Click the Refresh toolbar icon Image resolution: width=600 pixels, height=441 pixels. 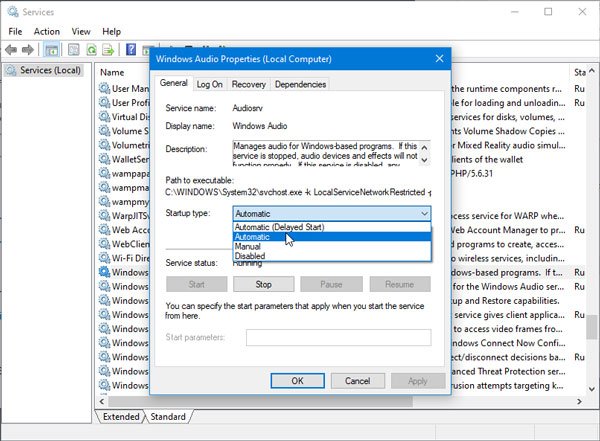91,49
